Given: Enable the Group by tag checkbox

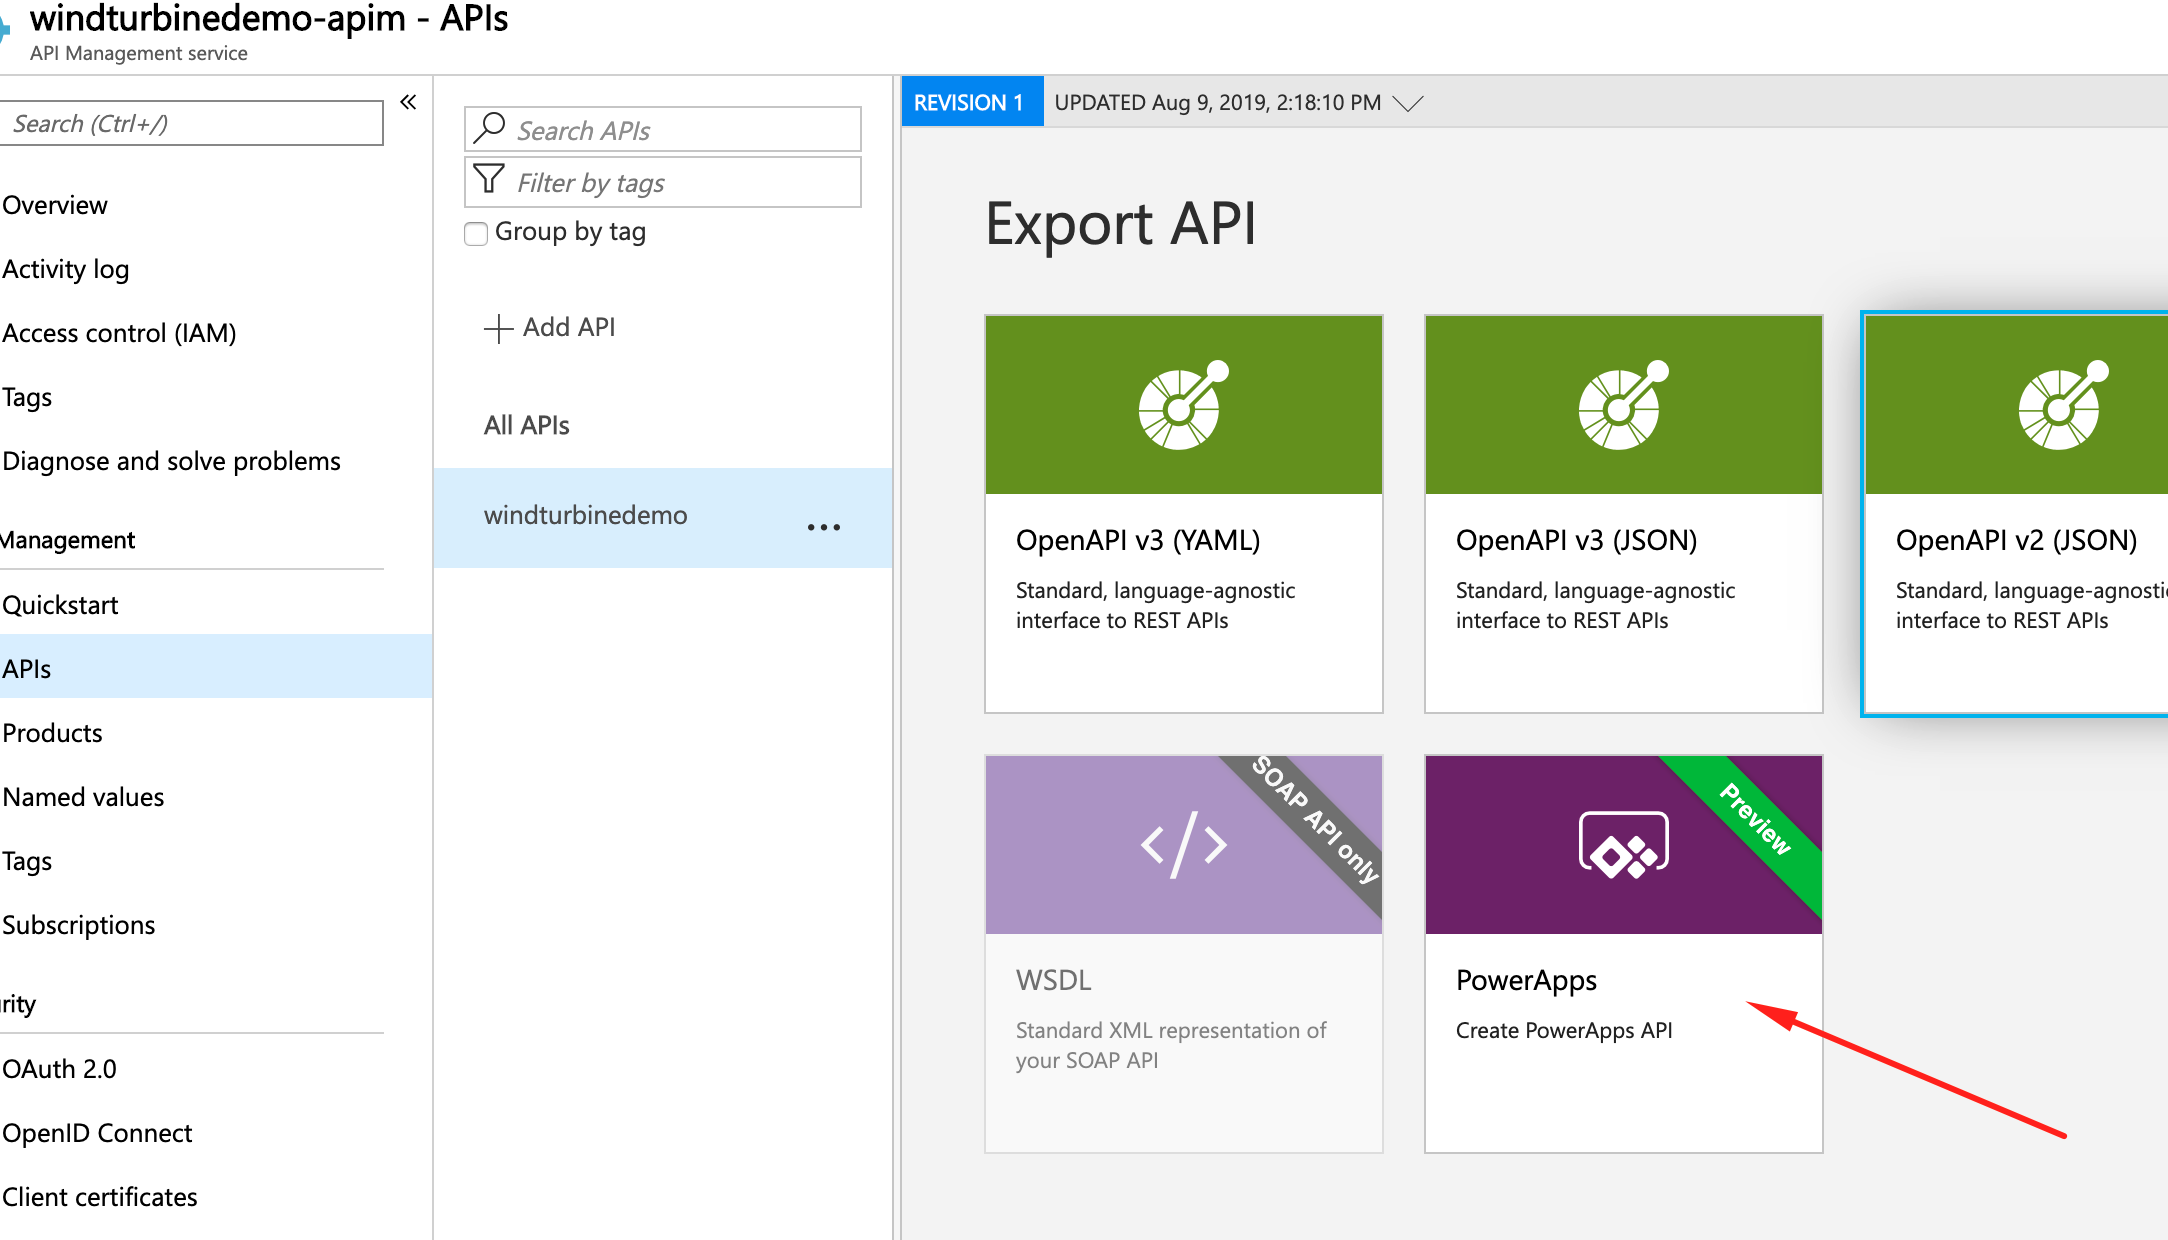Looking at the screenshot, I should pos(475,233).
